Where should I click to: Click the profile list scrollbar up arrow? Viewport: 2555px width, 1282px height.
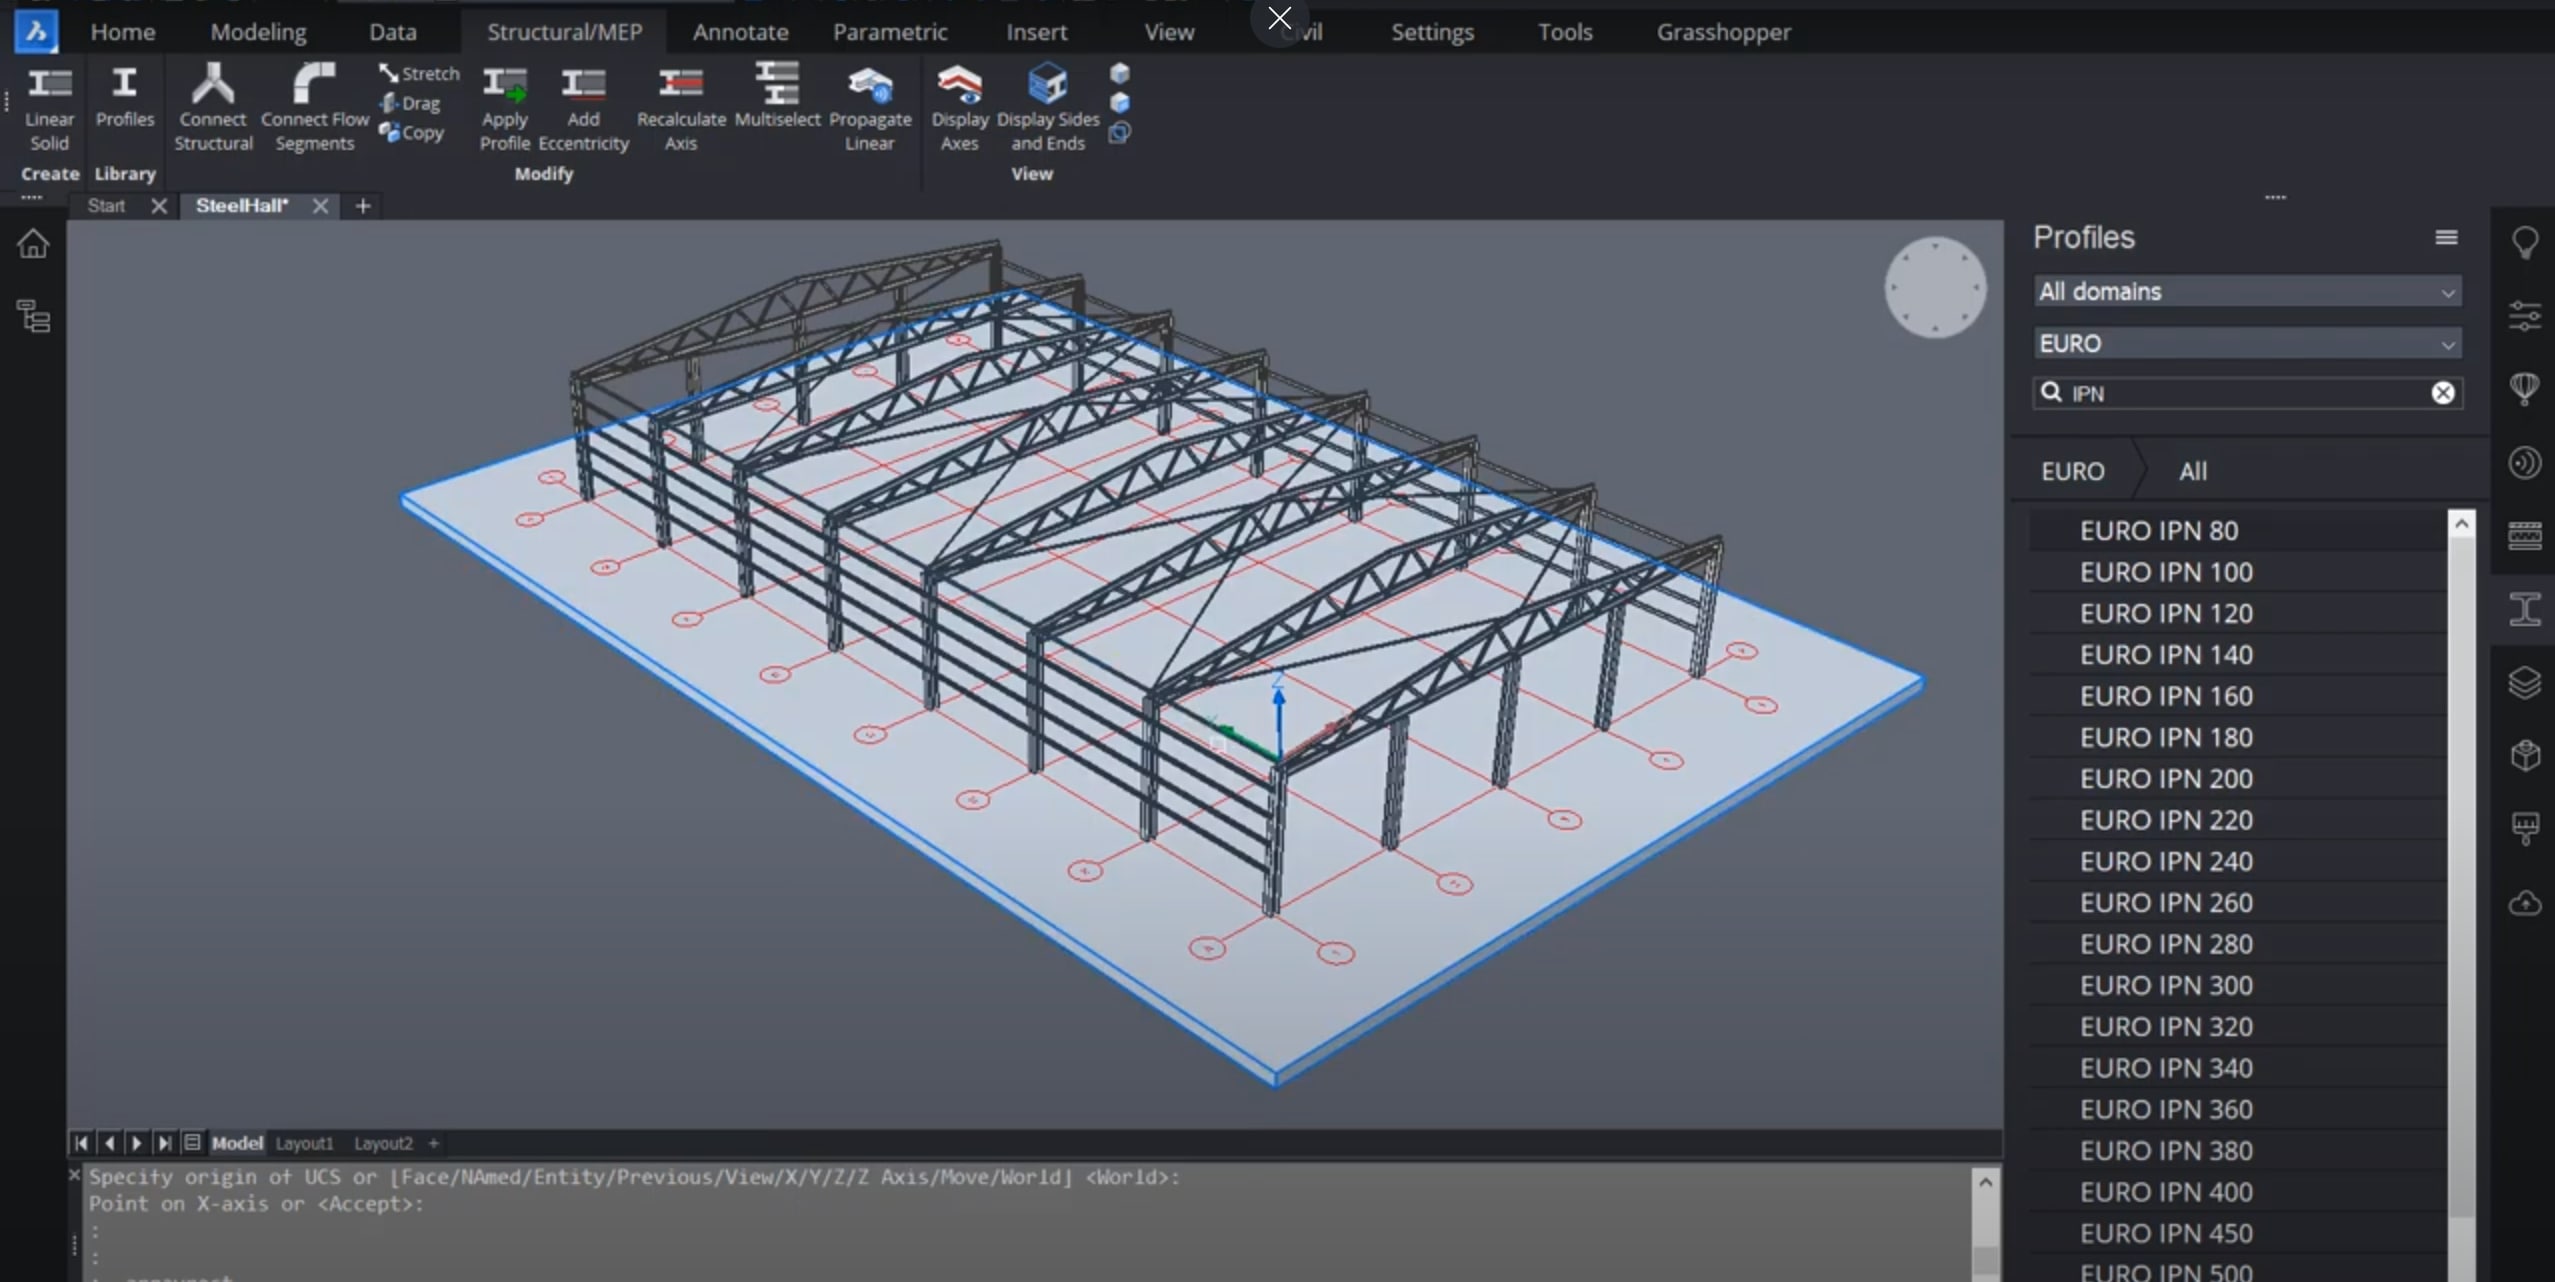pos(2461,524)
